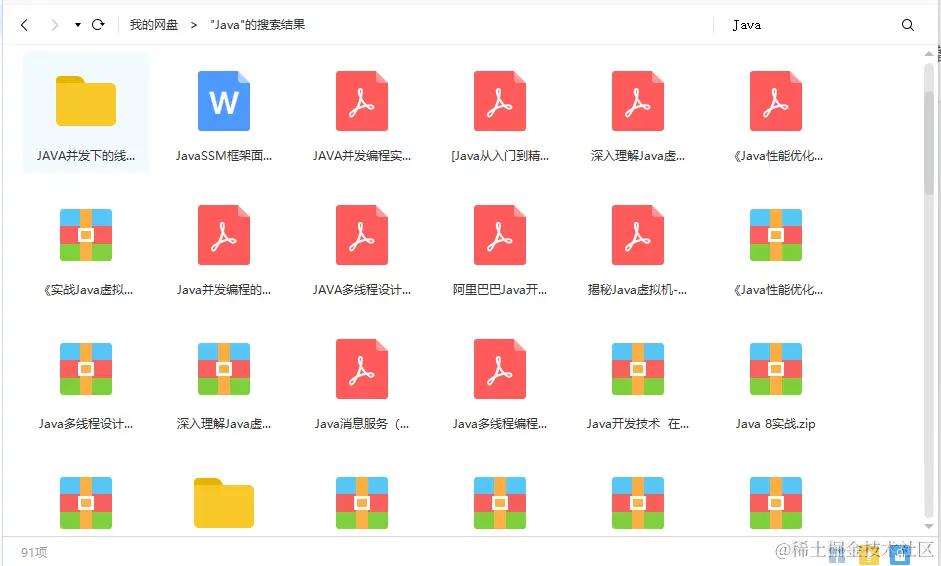Refresh the search results list

click(x=98, y=25)
